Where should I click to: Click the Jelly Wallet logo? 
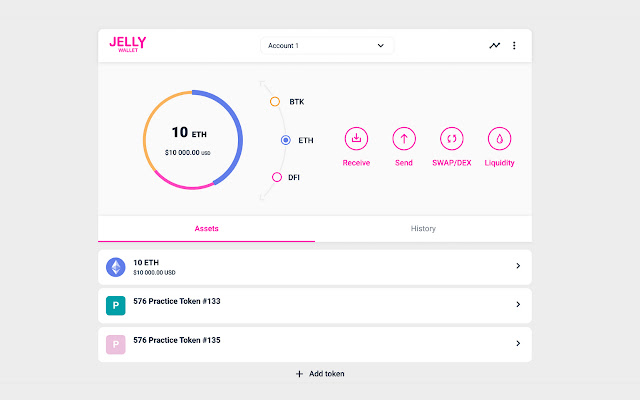click(x=128, y=44)
